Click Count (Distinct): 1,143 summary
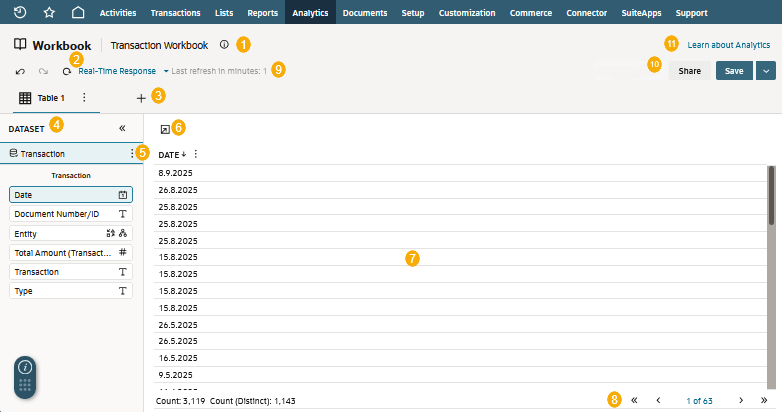 [x=252, y=401]
